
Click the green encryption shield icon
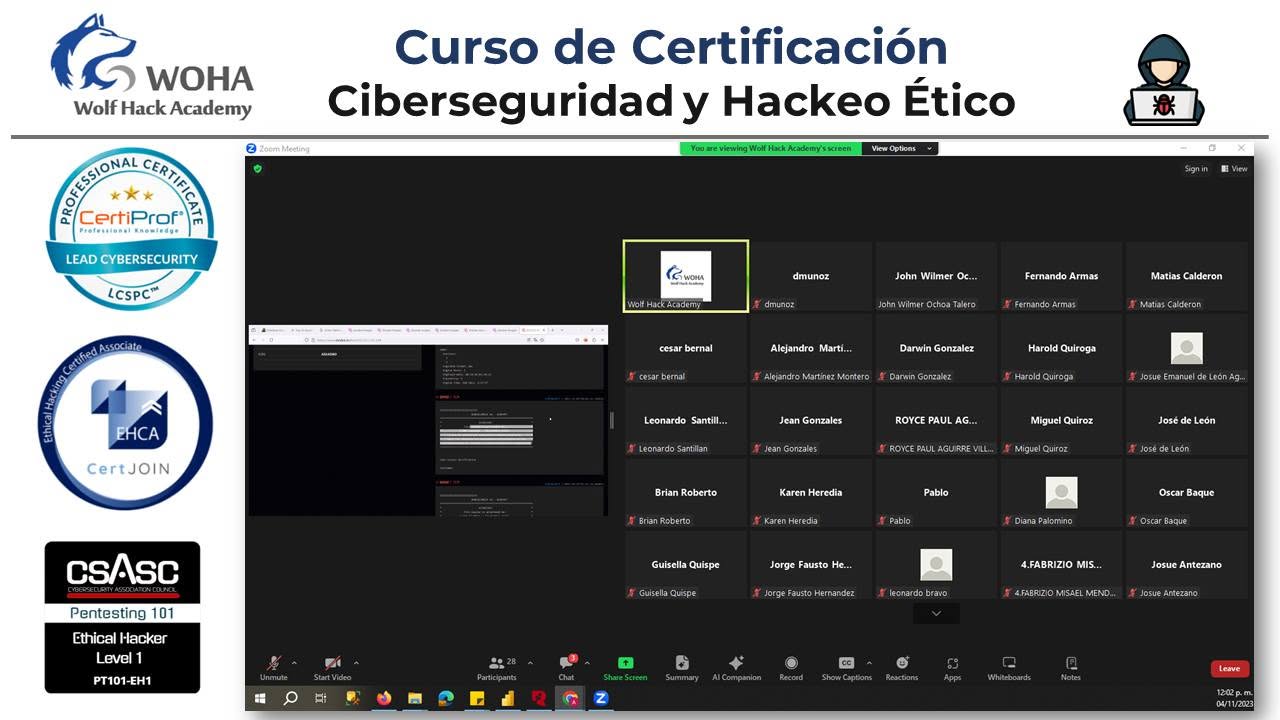coord(257,169)
